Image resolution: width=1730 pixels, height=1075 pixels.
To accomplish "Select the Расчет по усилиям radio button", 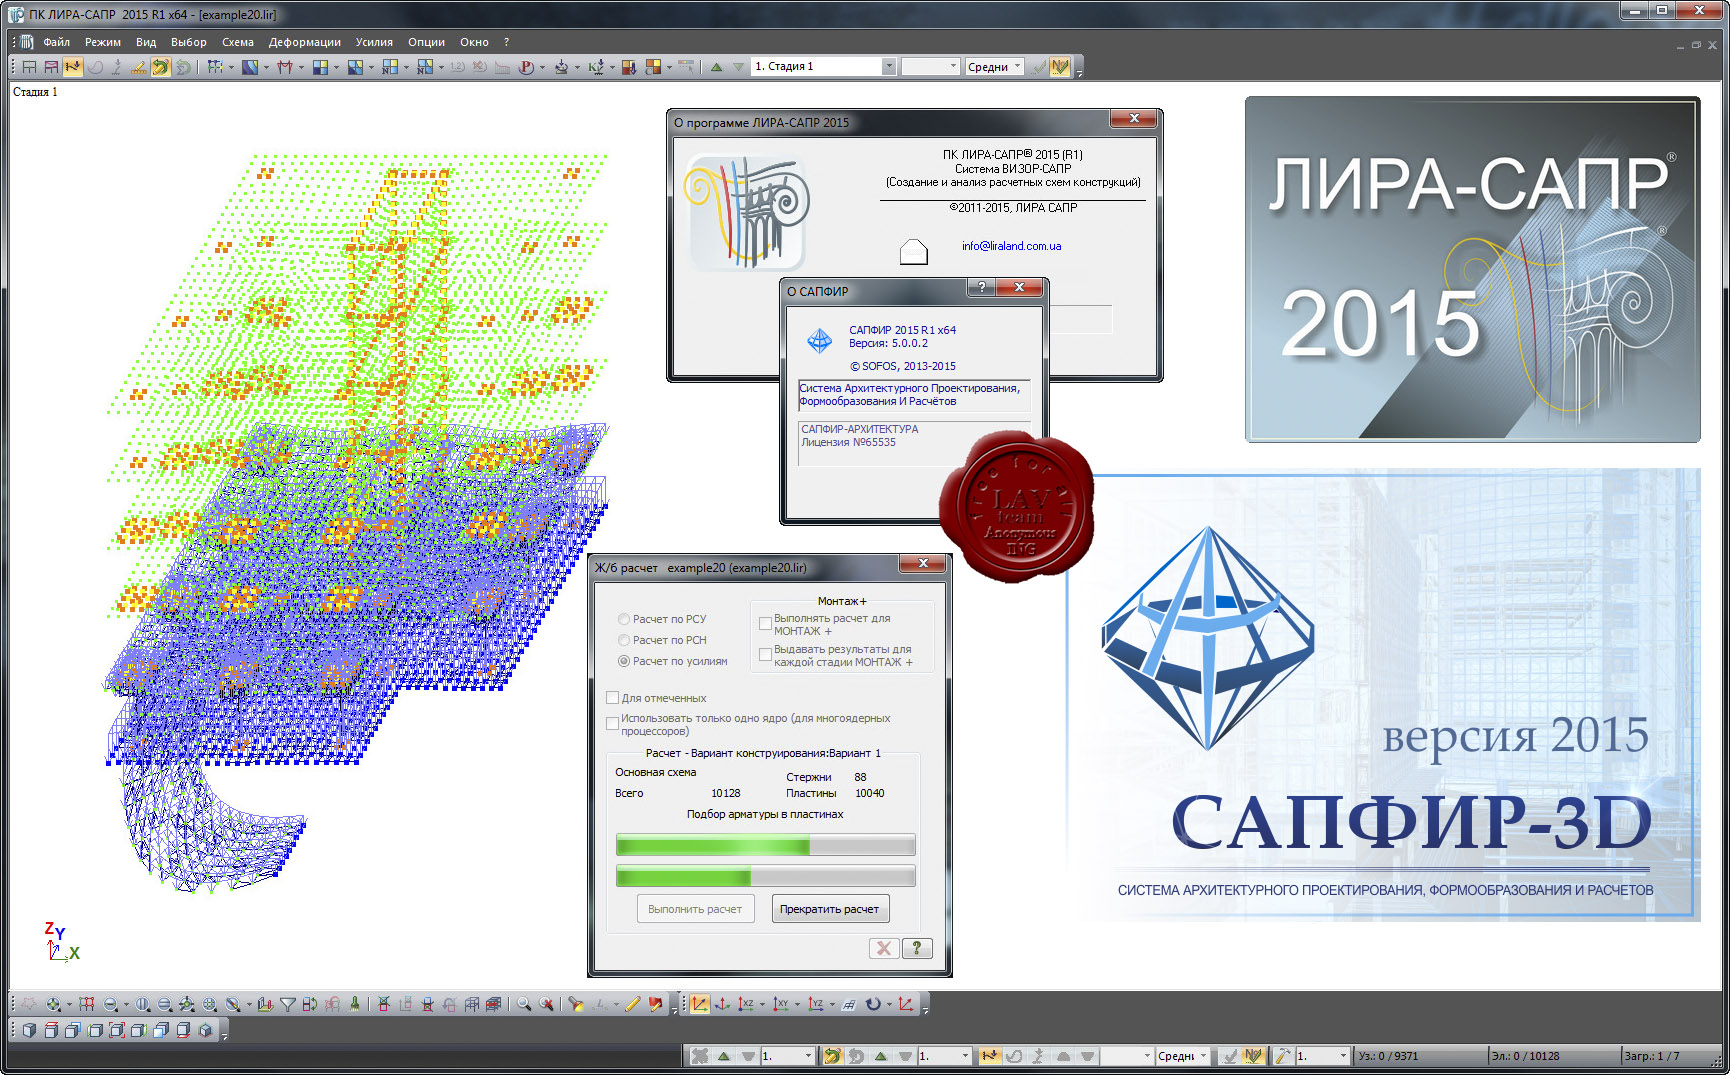I will pos(624,661).
